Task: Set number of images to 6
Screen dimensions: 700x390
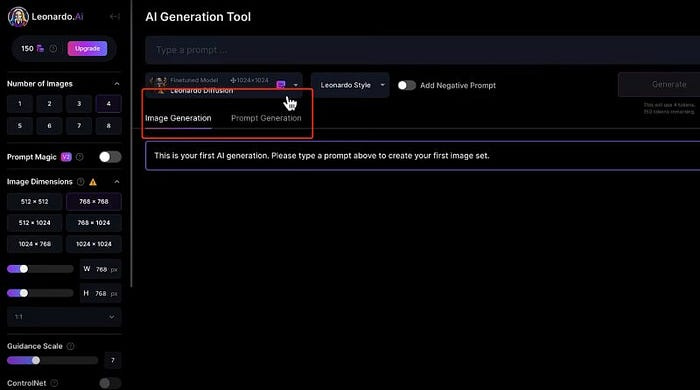Action: pyautogui.click(x=49, y=126)
